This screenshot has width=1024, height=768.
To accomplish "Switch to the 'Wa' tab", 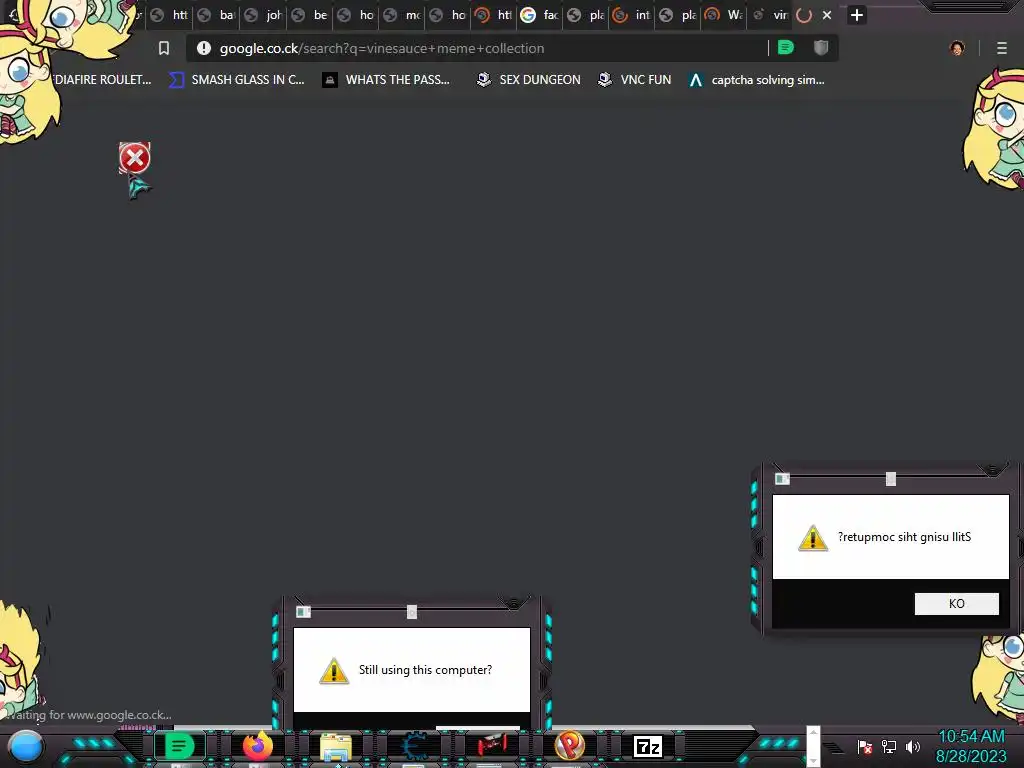I will click(725, 15).
